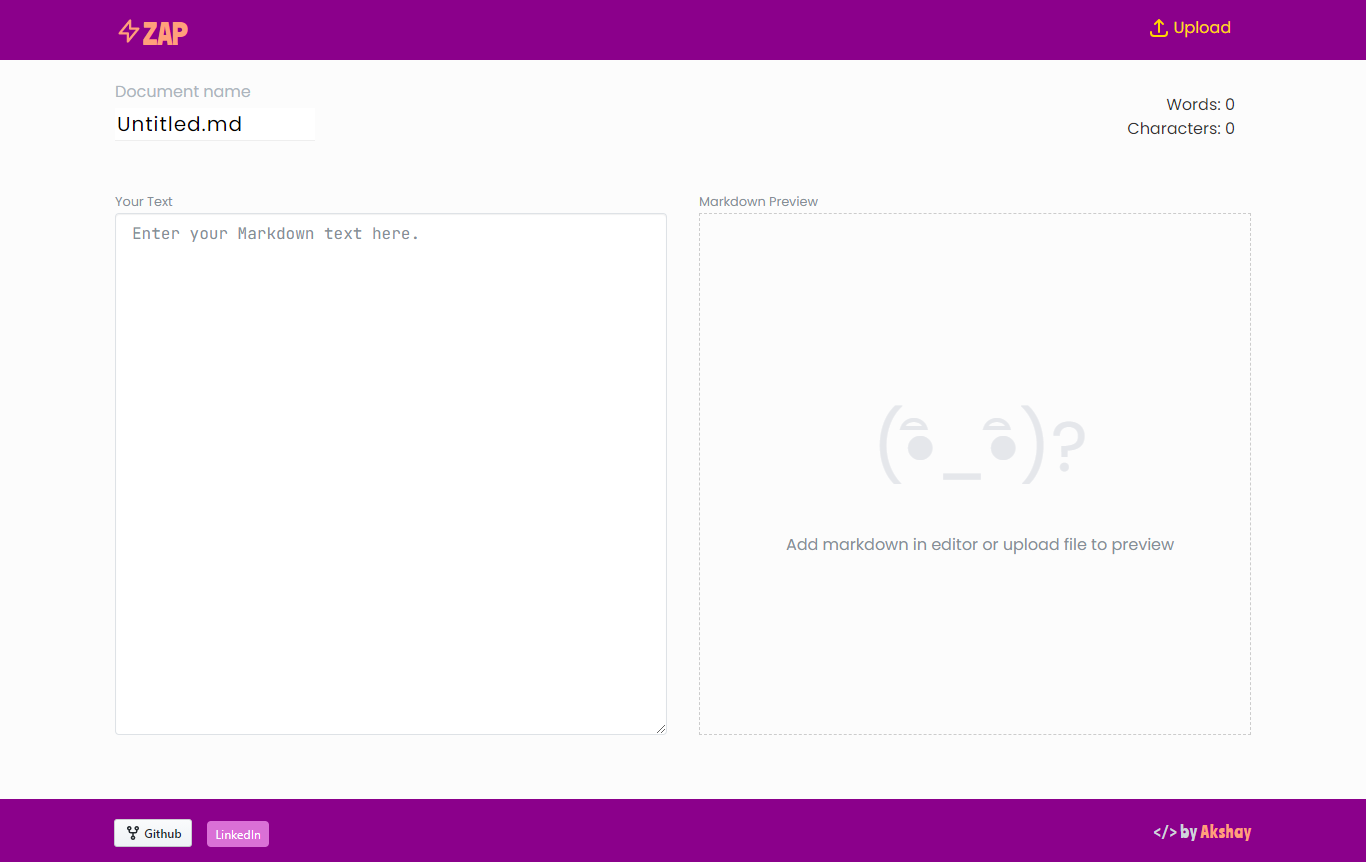Click the Words: 0 counter
1366x862 pixels.
point(1200,104)
